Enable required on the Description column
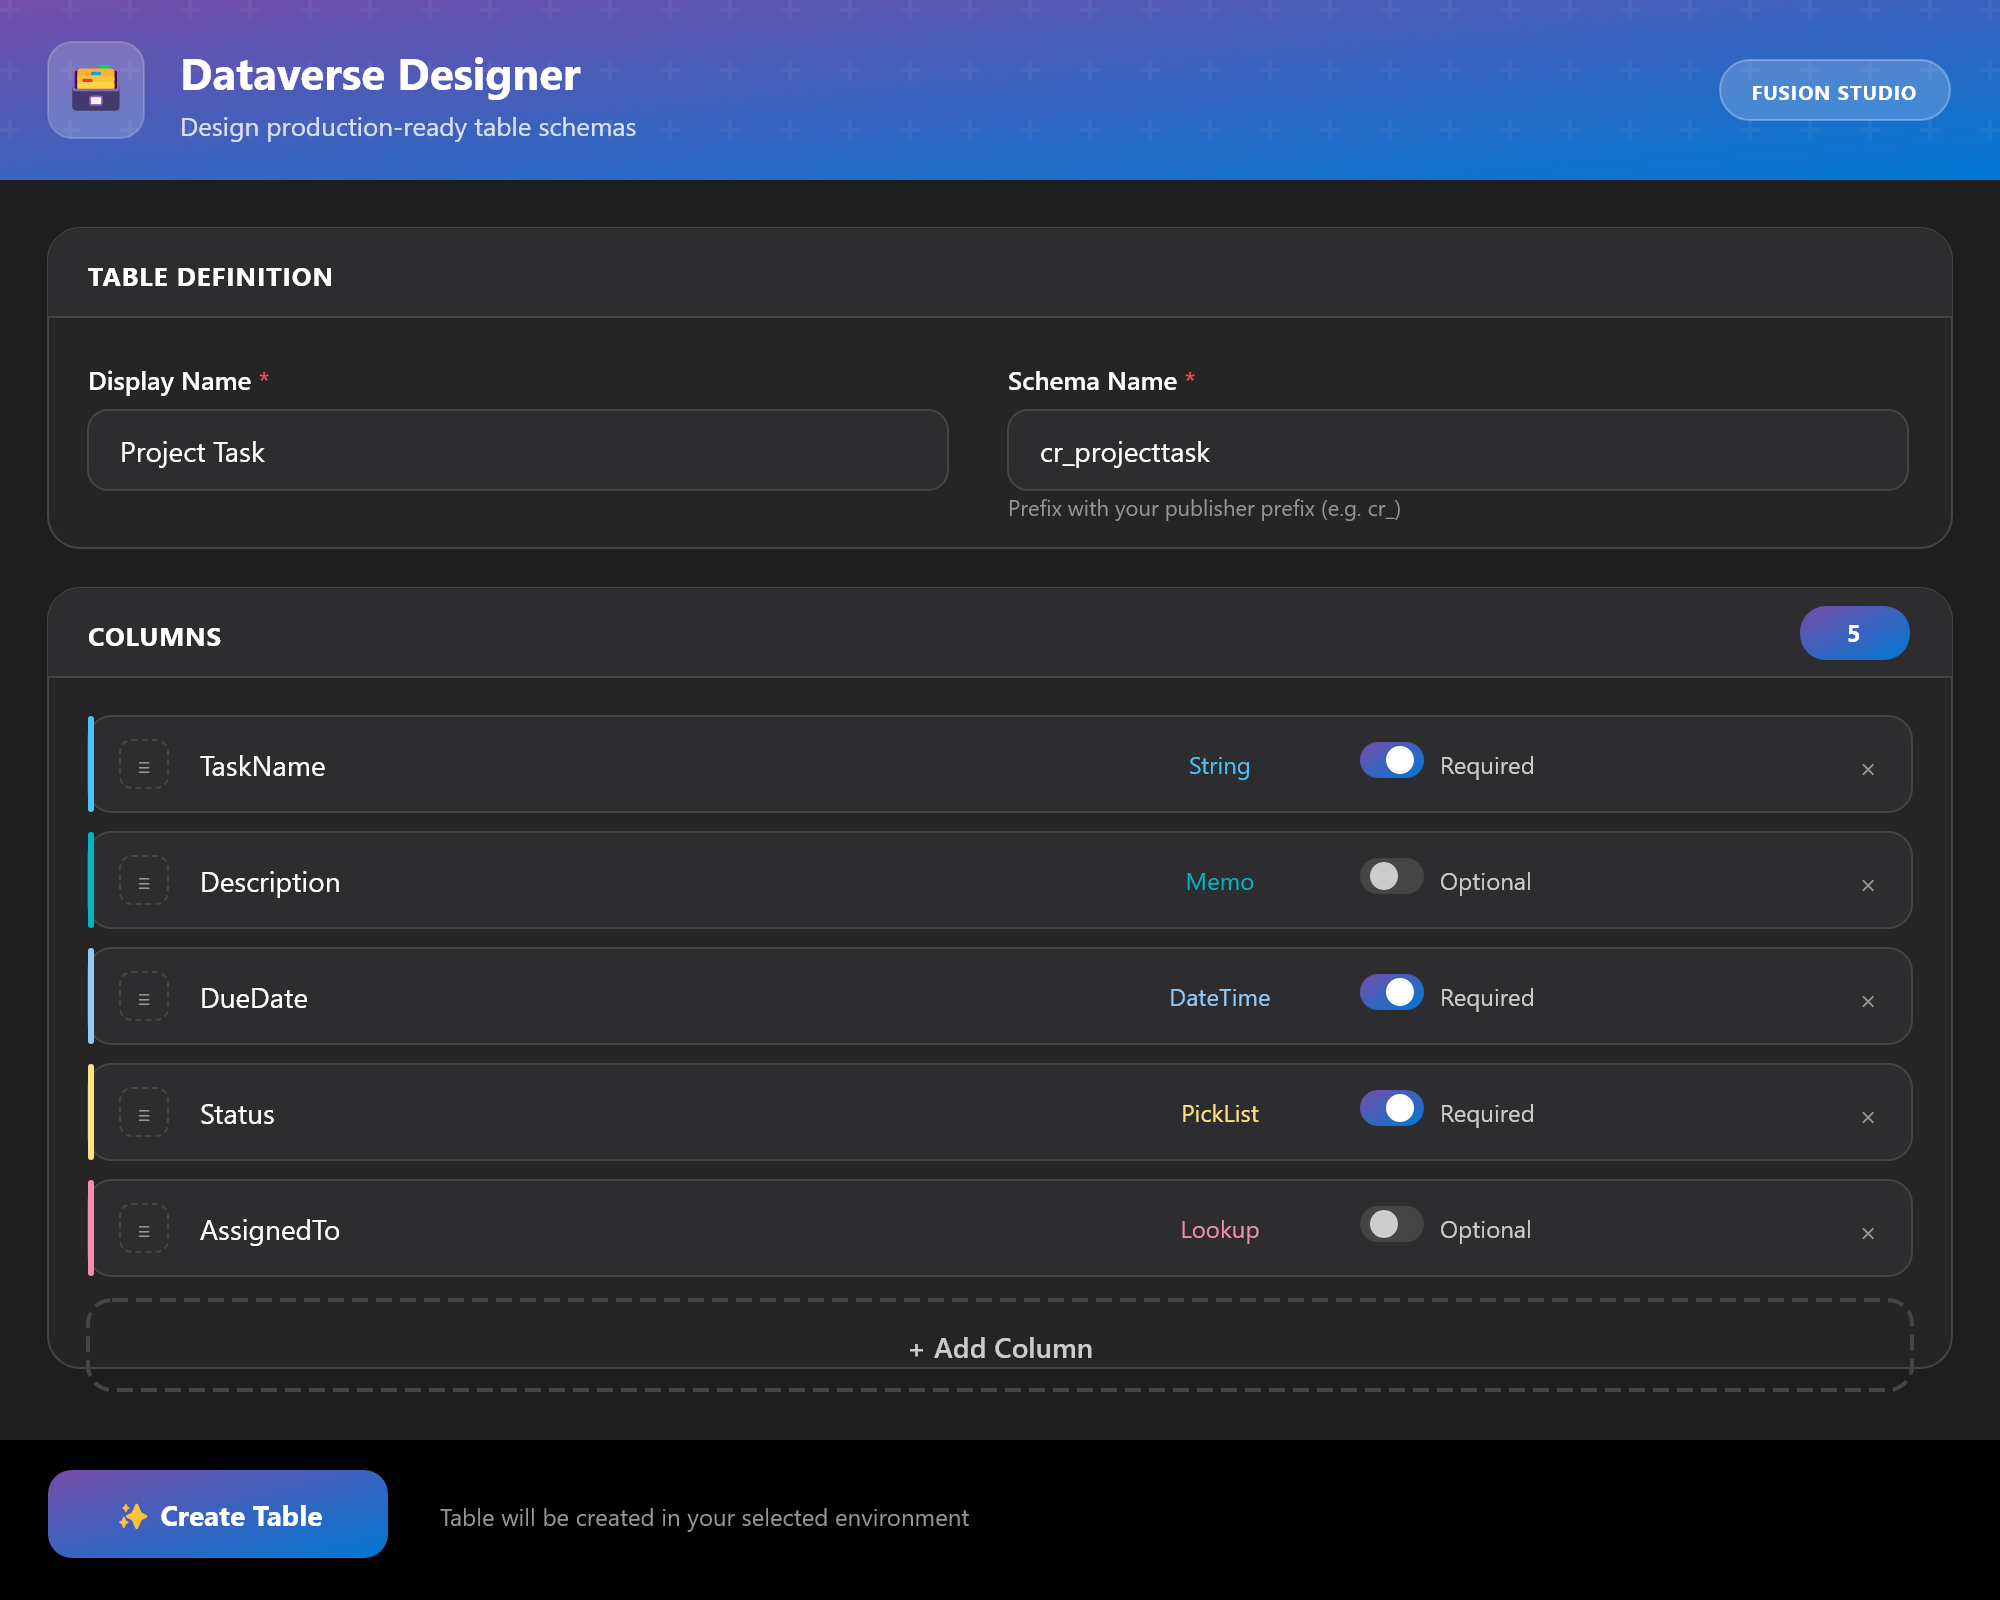The width and height of the screenshot is (2000, 1600). 1390,876
